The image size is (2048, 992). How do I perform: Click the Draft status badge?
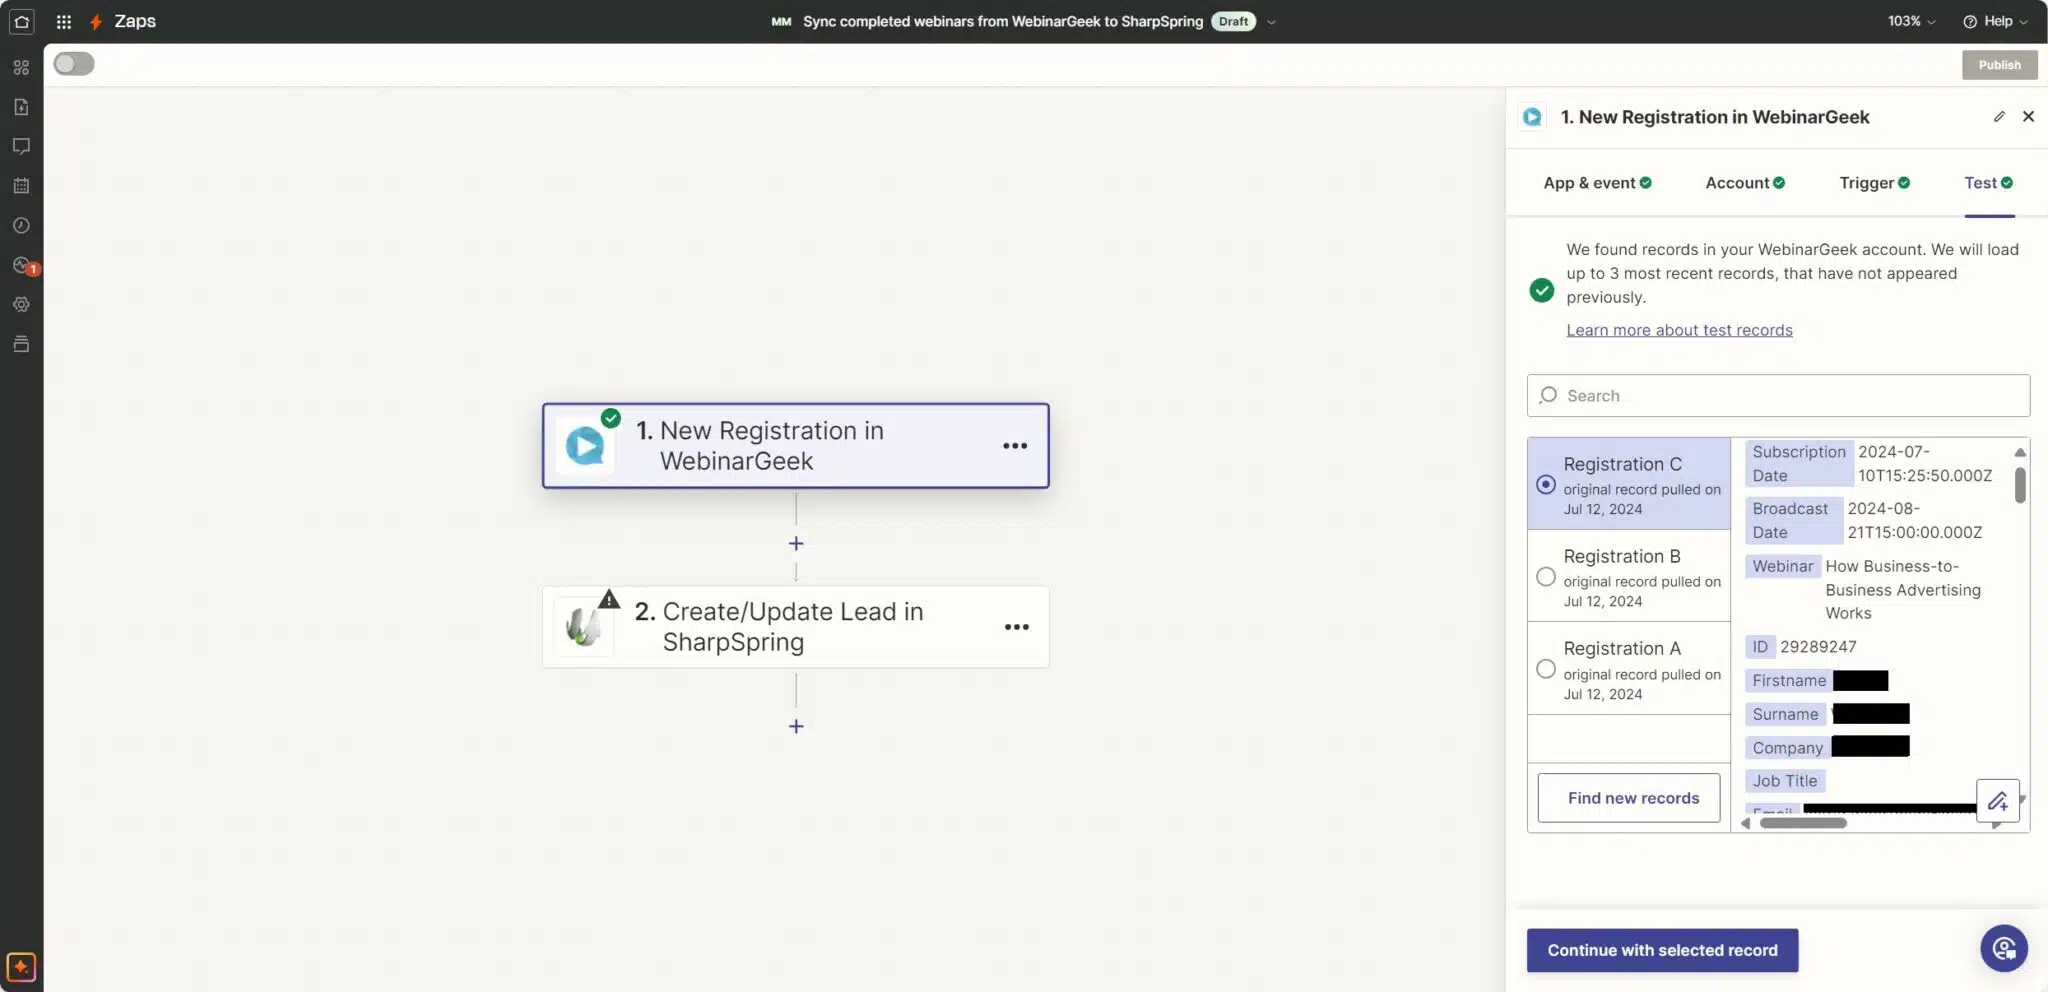1233,21
